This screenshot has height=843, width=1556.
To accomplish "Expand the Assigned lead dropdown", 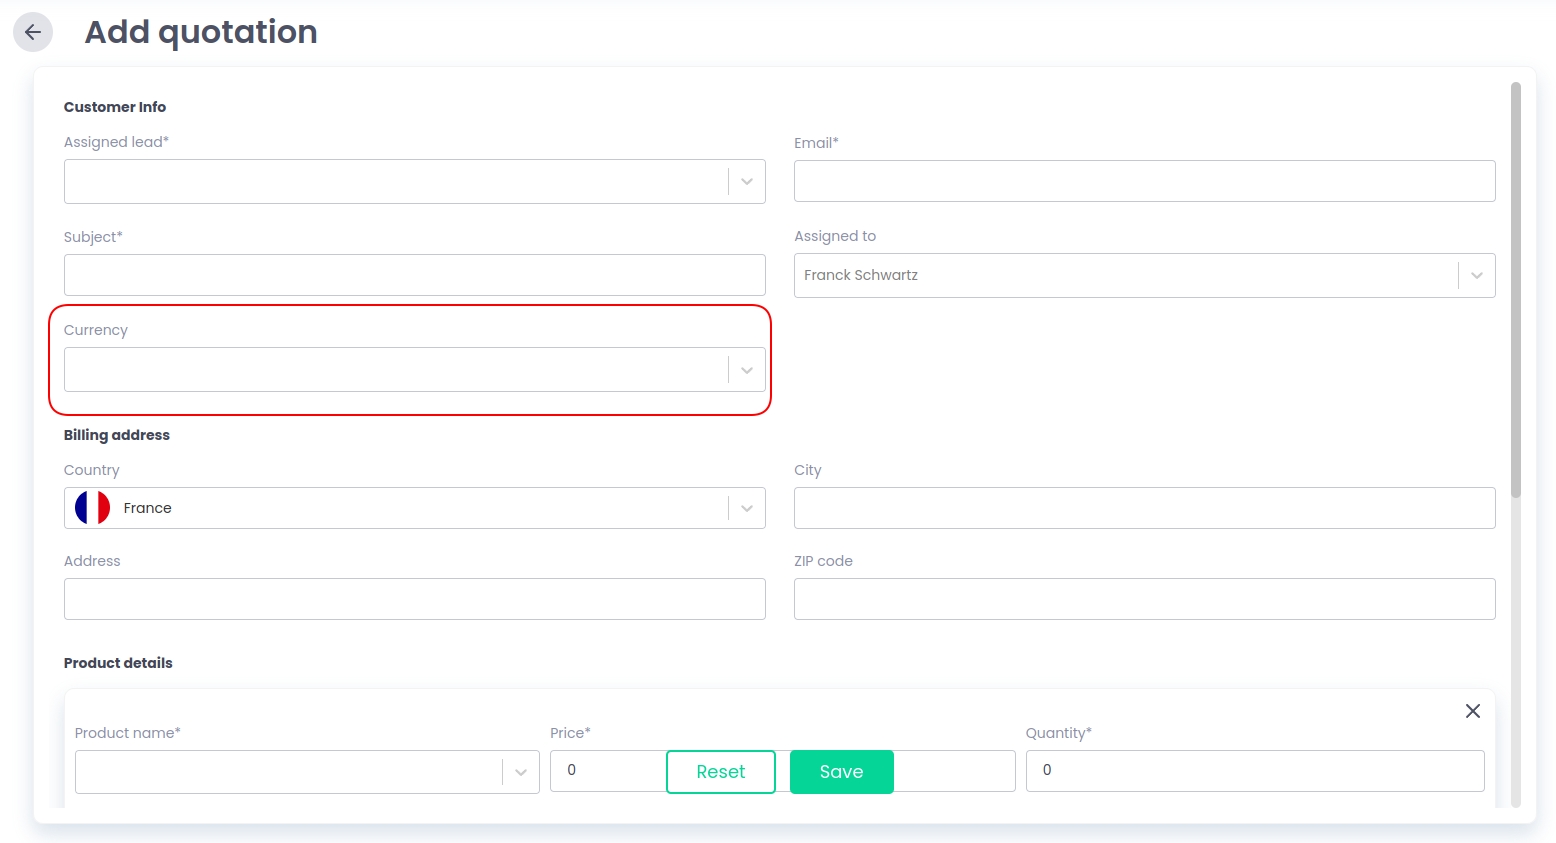I will 746,182.
